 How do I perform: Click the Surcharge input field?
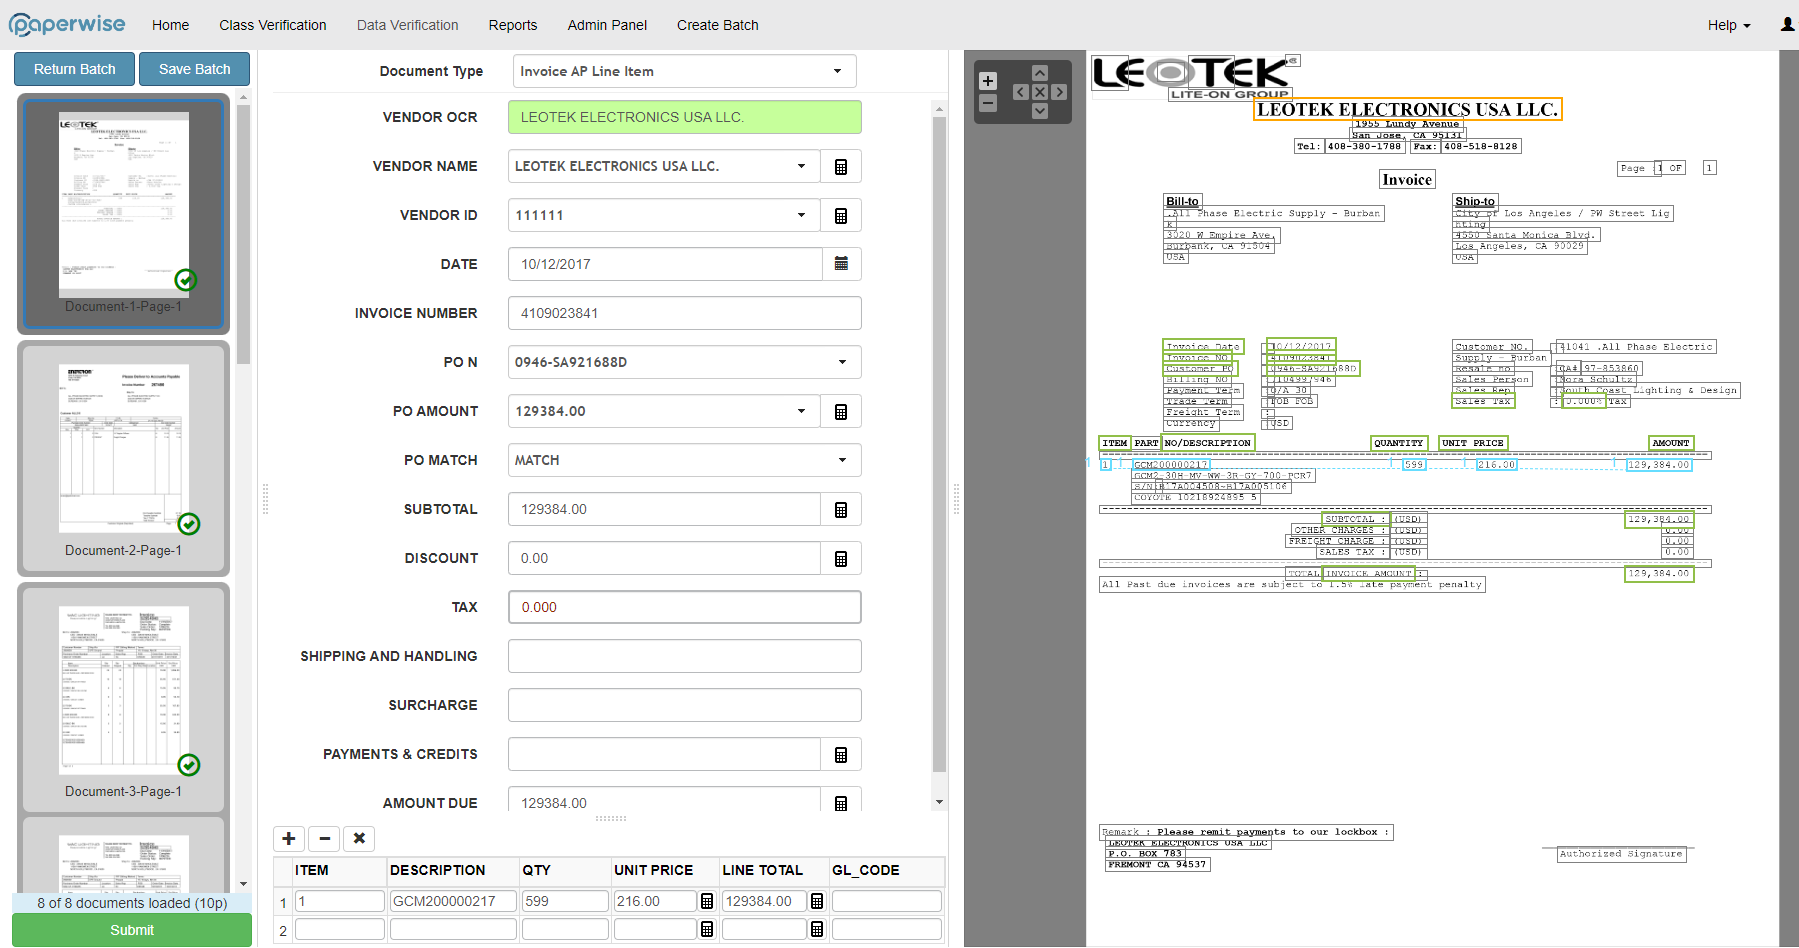click(685, 705)
